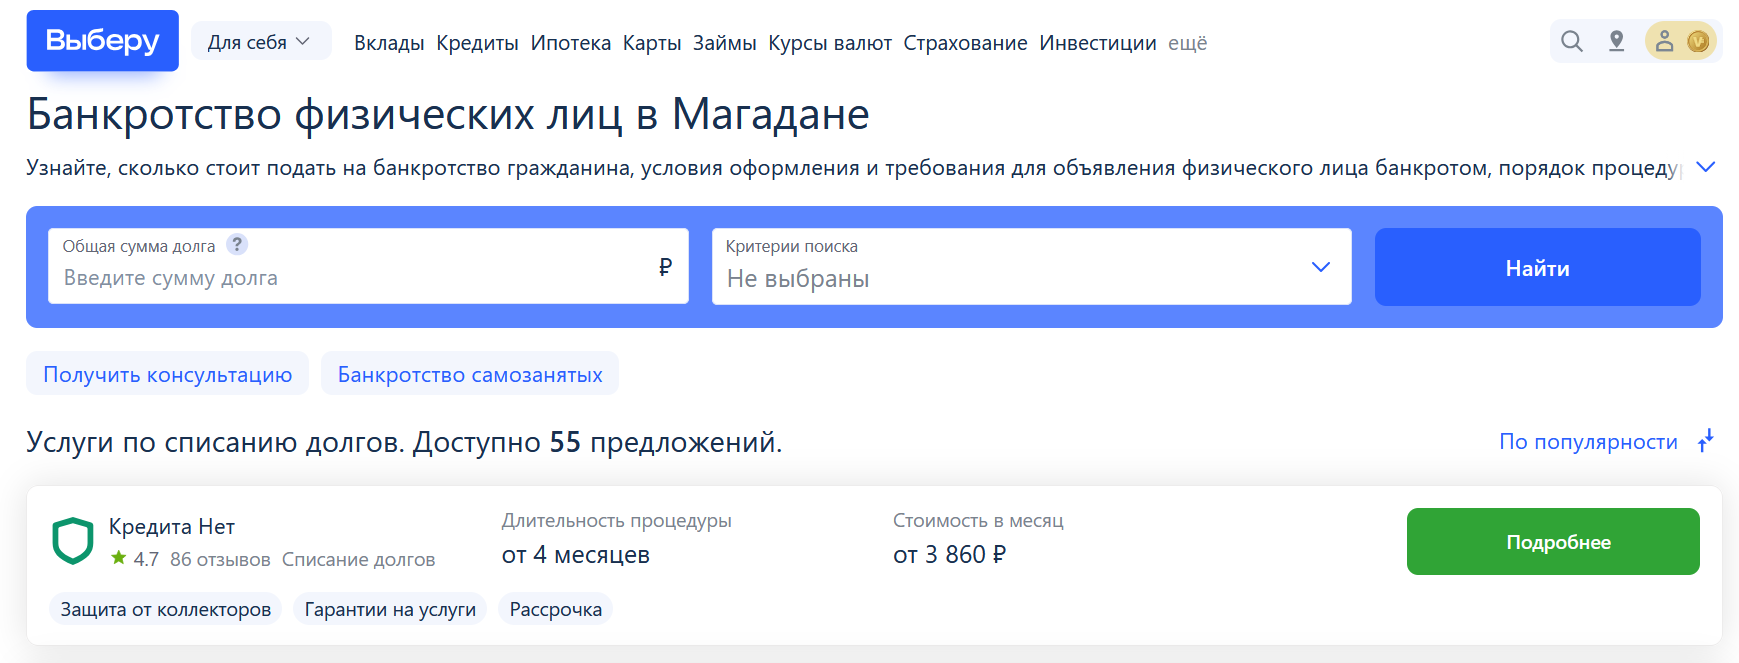Click the question mark help icon
This screenshot has width=1739, height=663.
click(x=237, y=244)
